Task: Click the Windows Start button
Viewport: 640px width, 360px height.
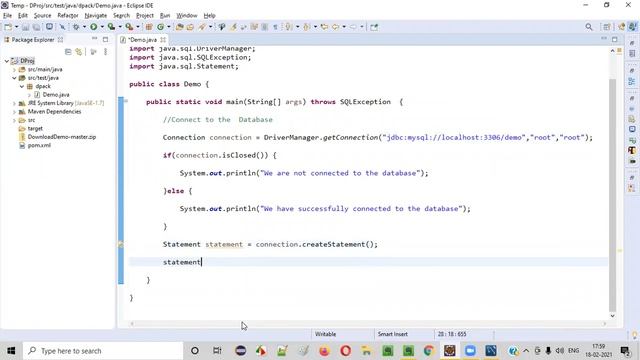Action: point(11,351)
